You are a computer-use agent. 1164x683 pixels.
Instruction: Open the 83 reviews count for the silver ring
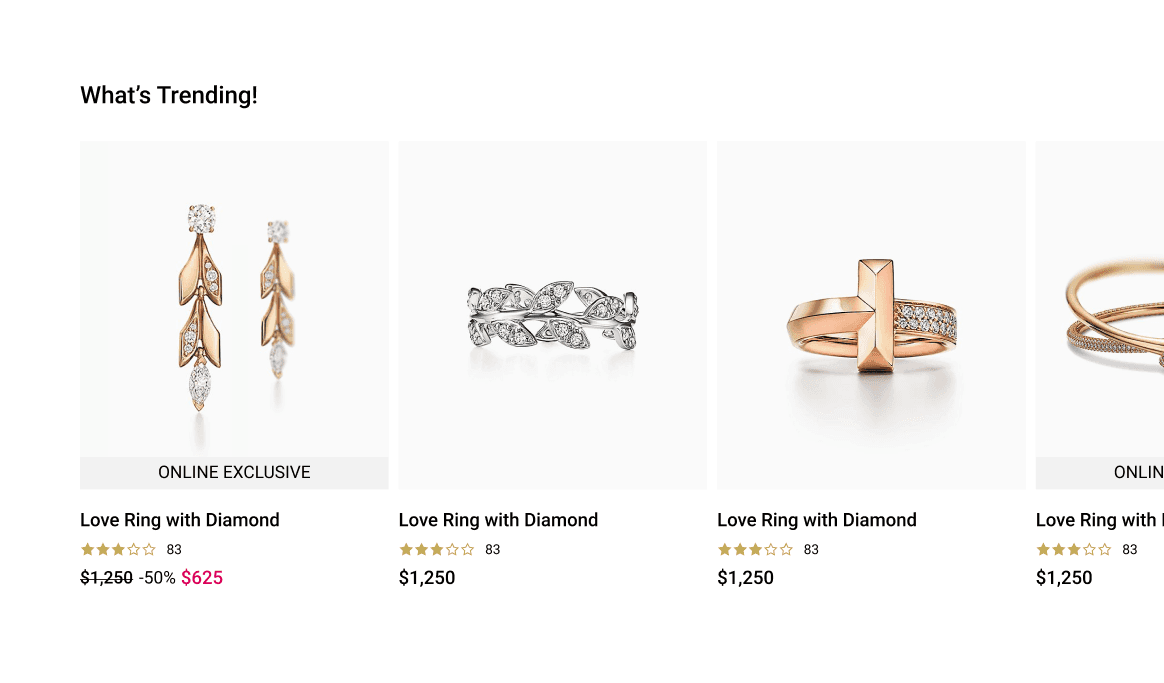[493, 549]
